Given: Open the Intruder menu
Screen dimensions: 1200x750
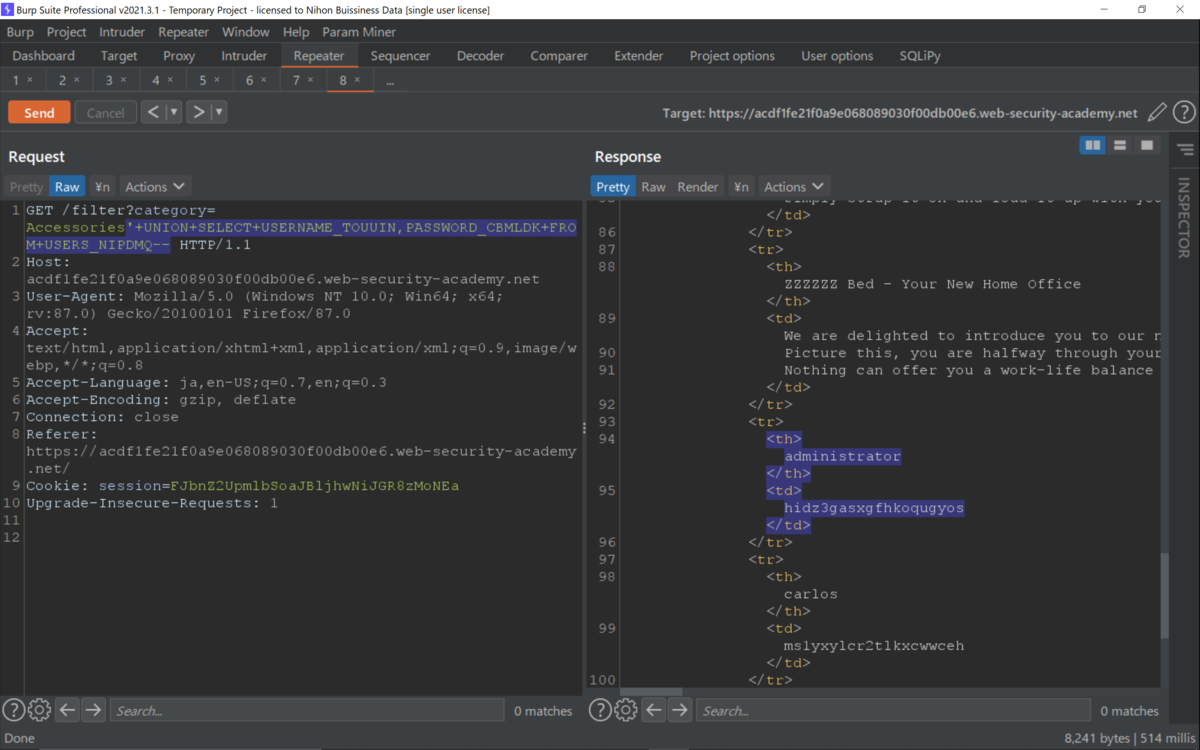Looking at the screenshot, I should click(x=122, y=32).
